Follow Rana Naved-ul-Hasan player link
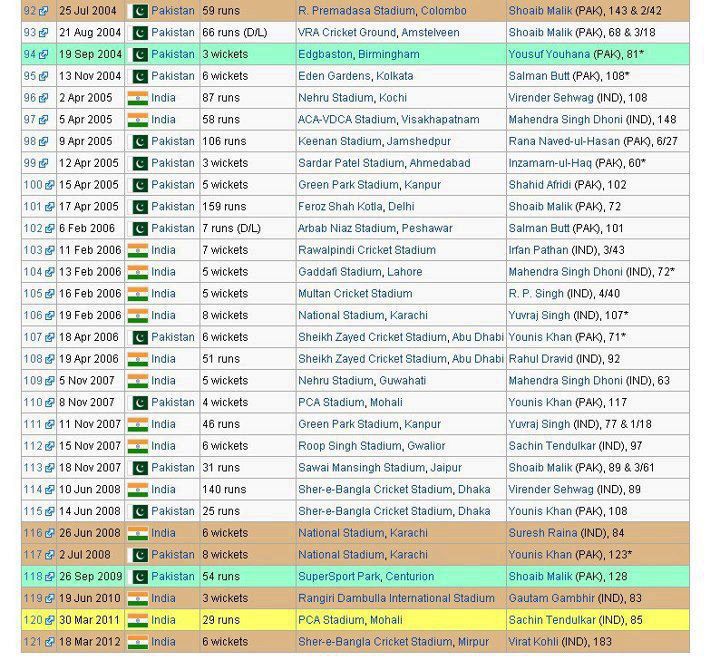This screenshot has width=720, height=670. tap(564, 141)
